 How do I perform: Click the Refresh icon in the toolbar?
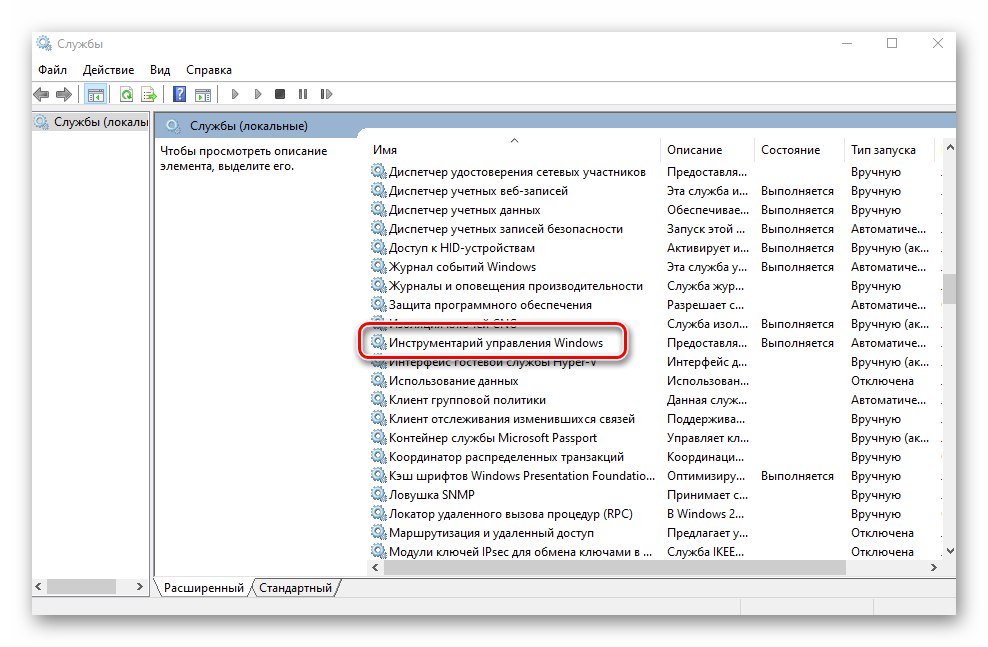click(x=126, y=93)
